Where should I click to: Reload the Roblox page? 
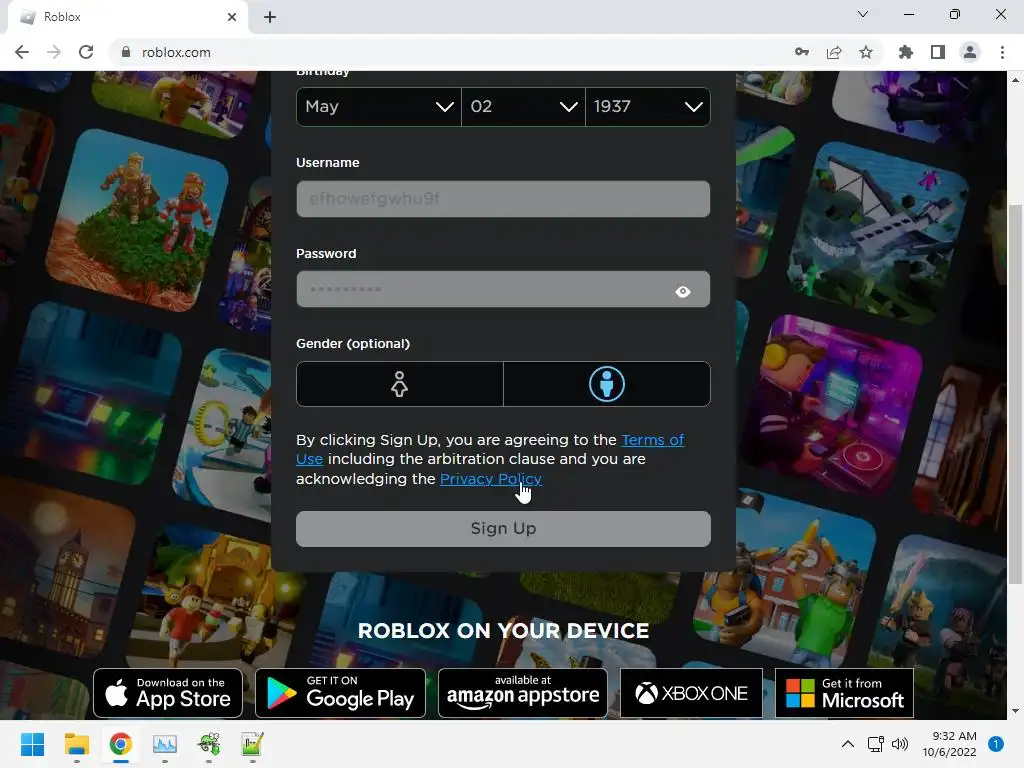pyautogui.click(x=86, y=52)
